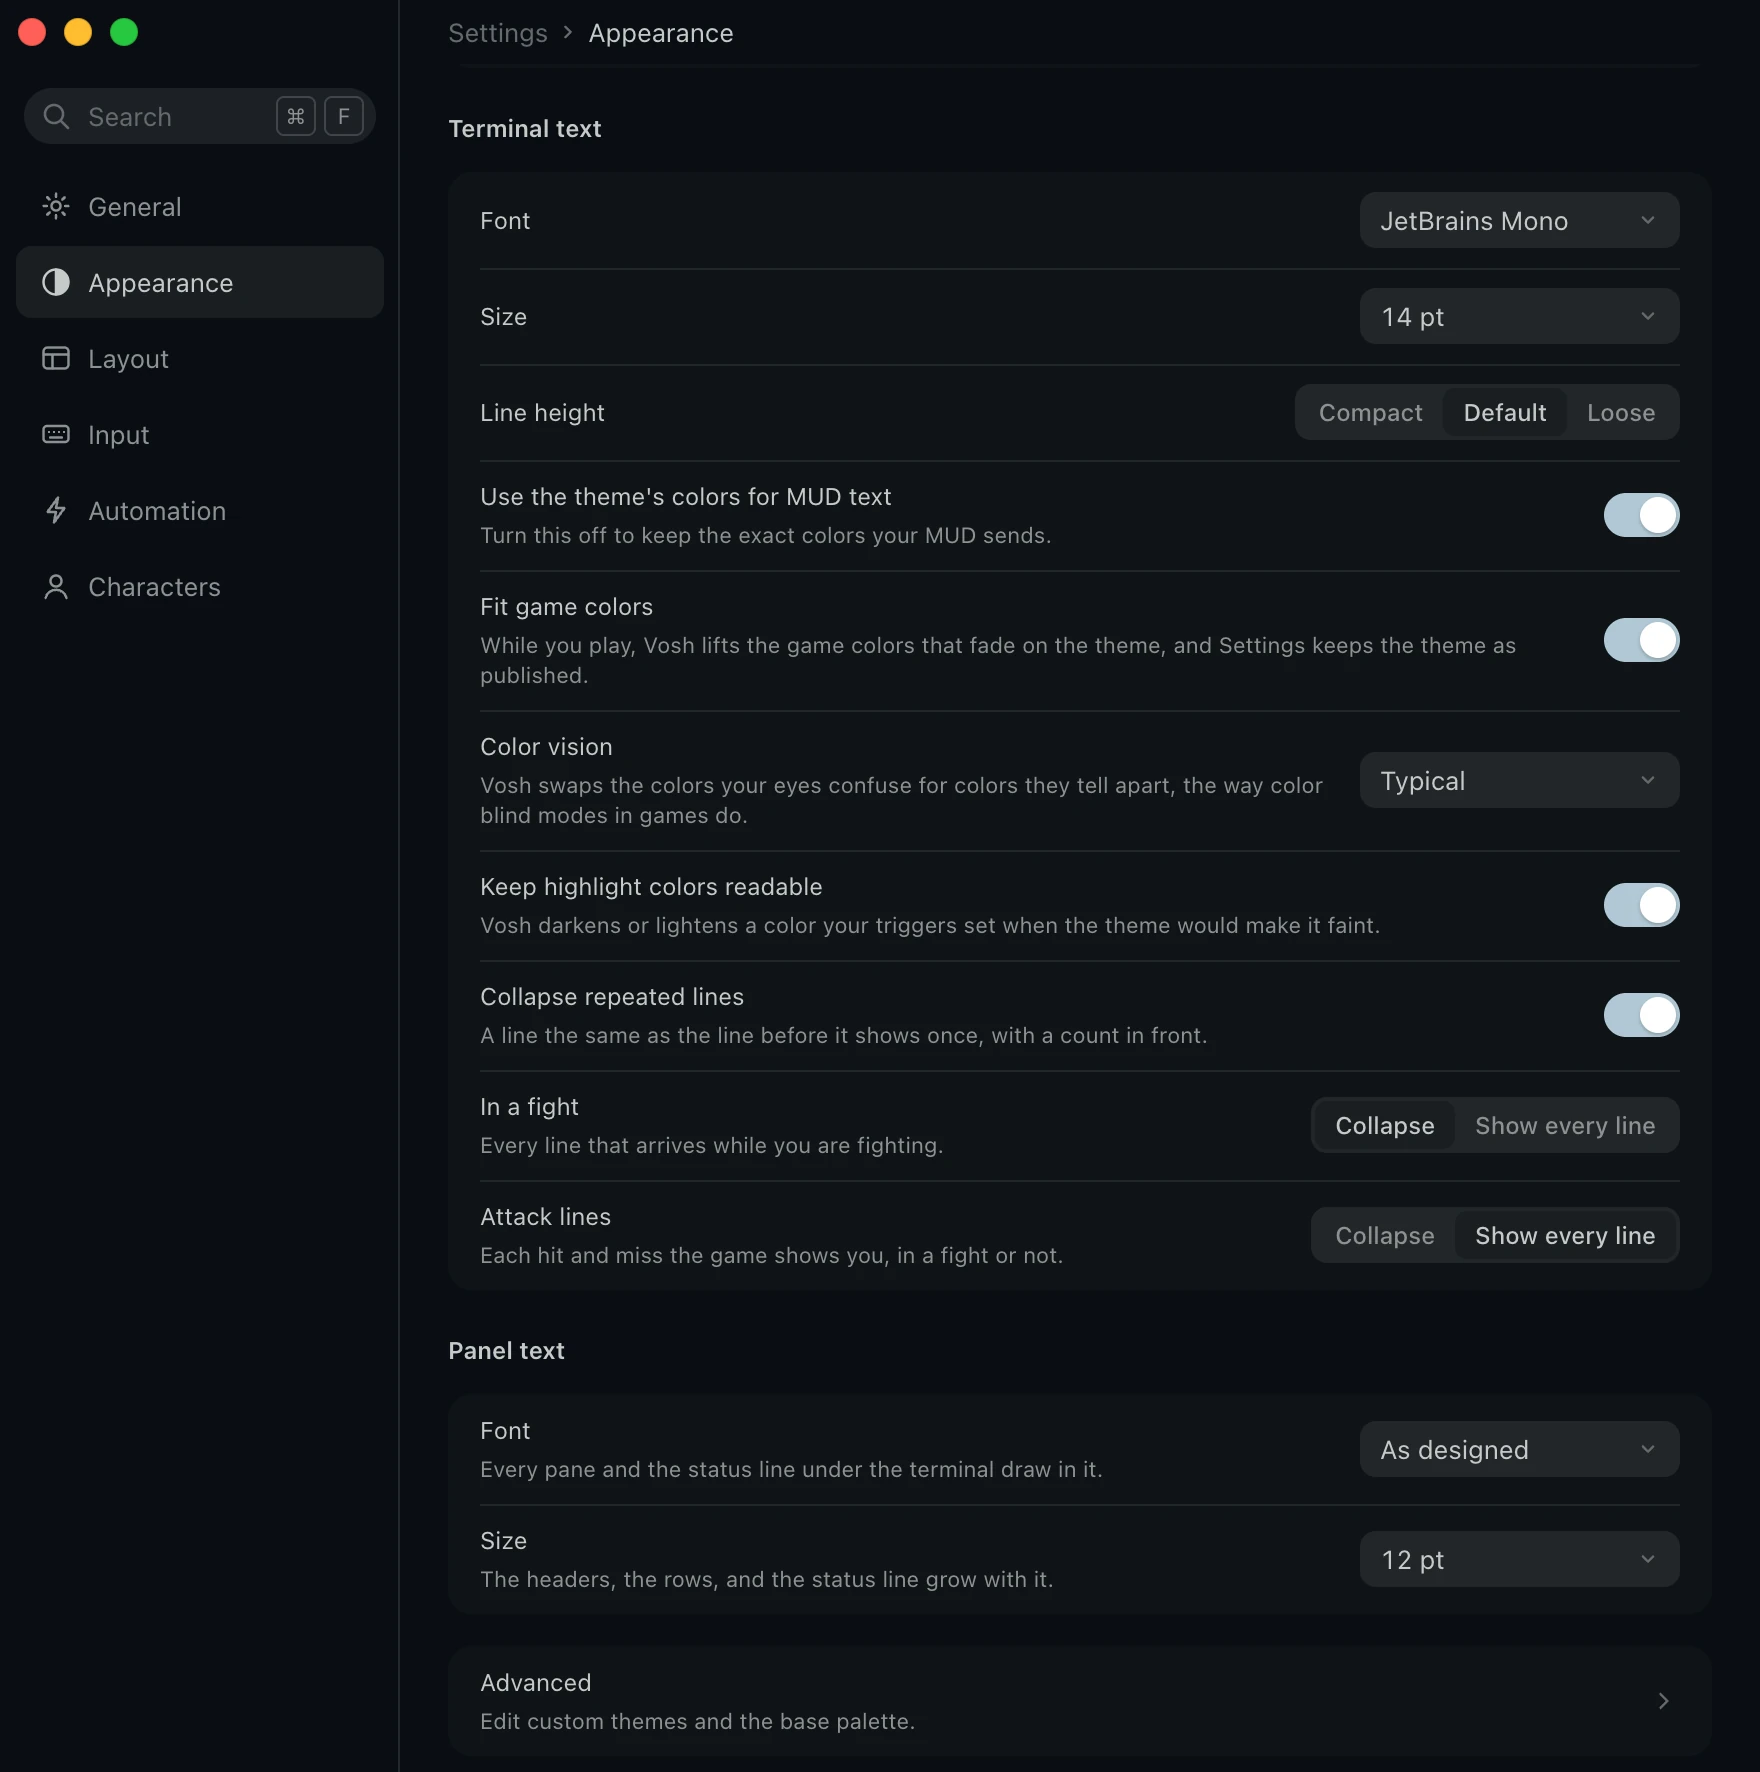Click the Settings breadcrumb link
The width and height of the screenshot is (1760, 1772).
coord(498,33)
